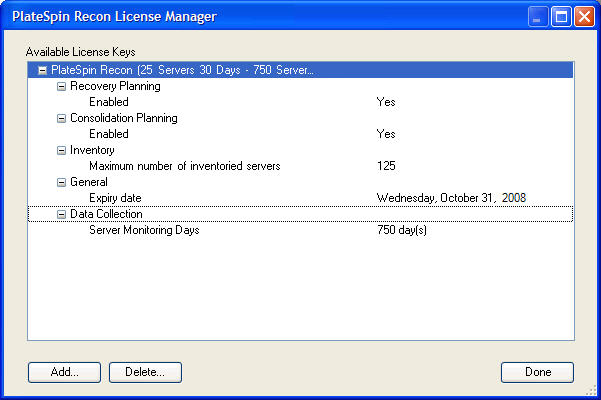Collapse the General section
601x400 pixels.
(61, 183)
